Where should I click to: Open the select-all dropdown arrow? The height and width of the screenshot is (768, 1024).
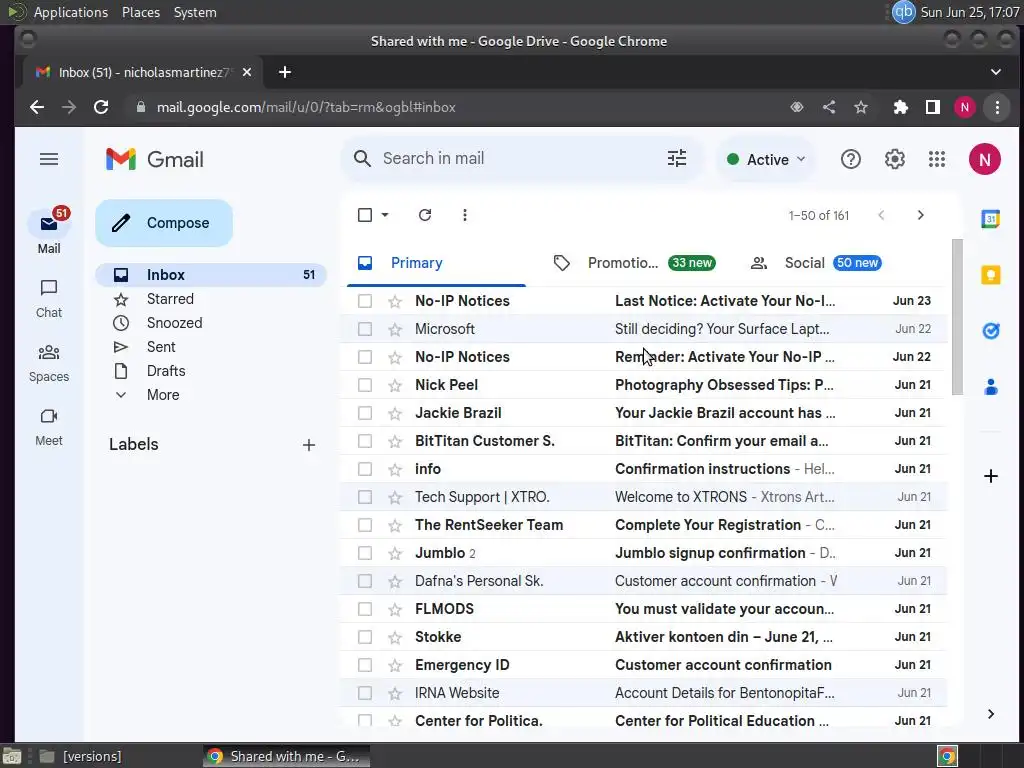tap(385, 215)
